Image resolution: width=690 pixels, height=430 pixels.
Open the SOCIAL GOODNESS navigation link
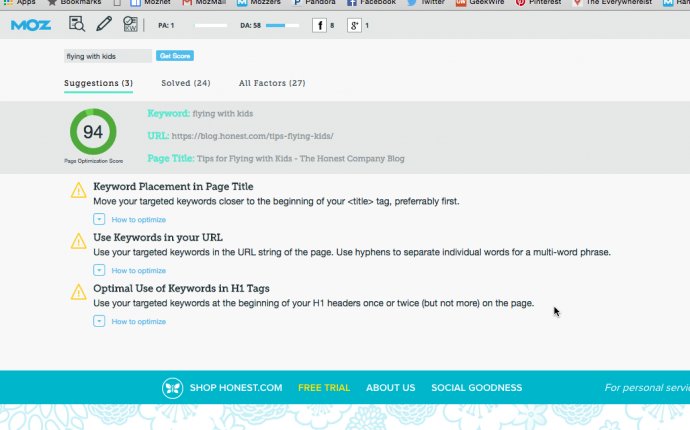[x=477, y=388]
